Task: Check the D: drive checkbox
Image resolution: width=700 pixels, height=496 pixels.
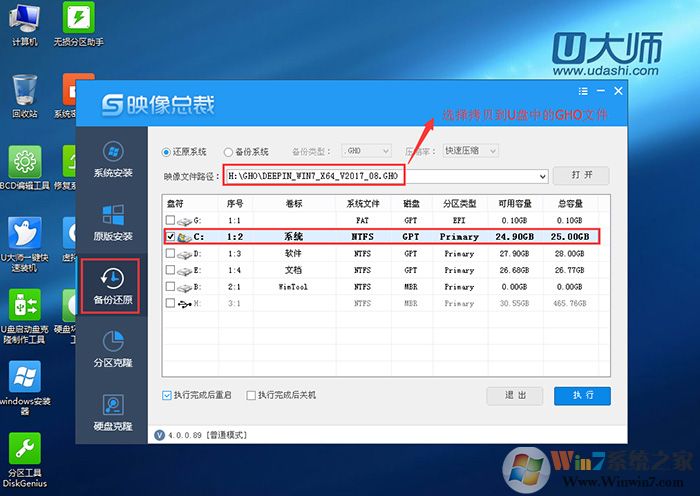Action: pos(169,253)
